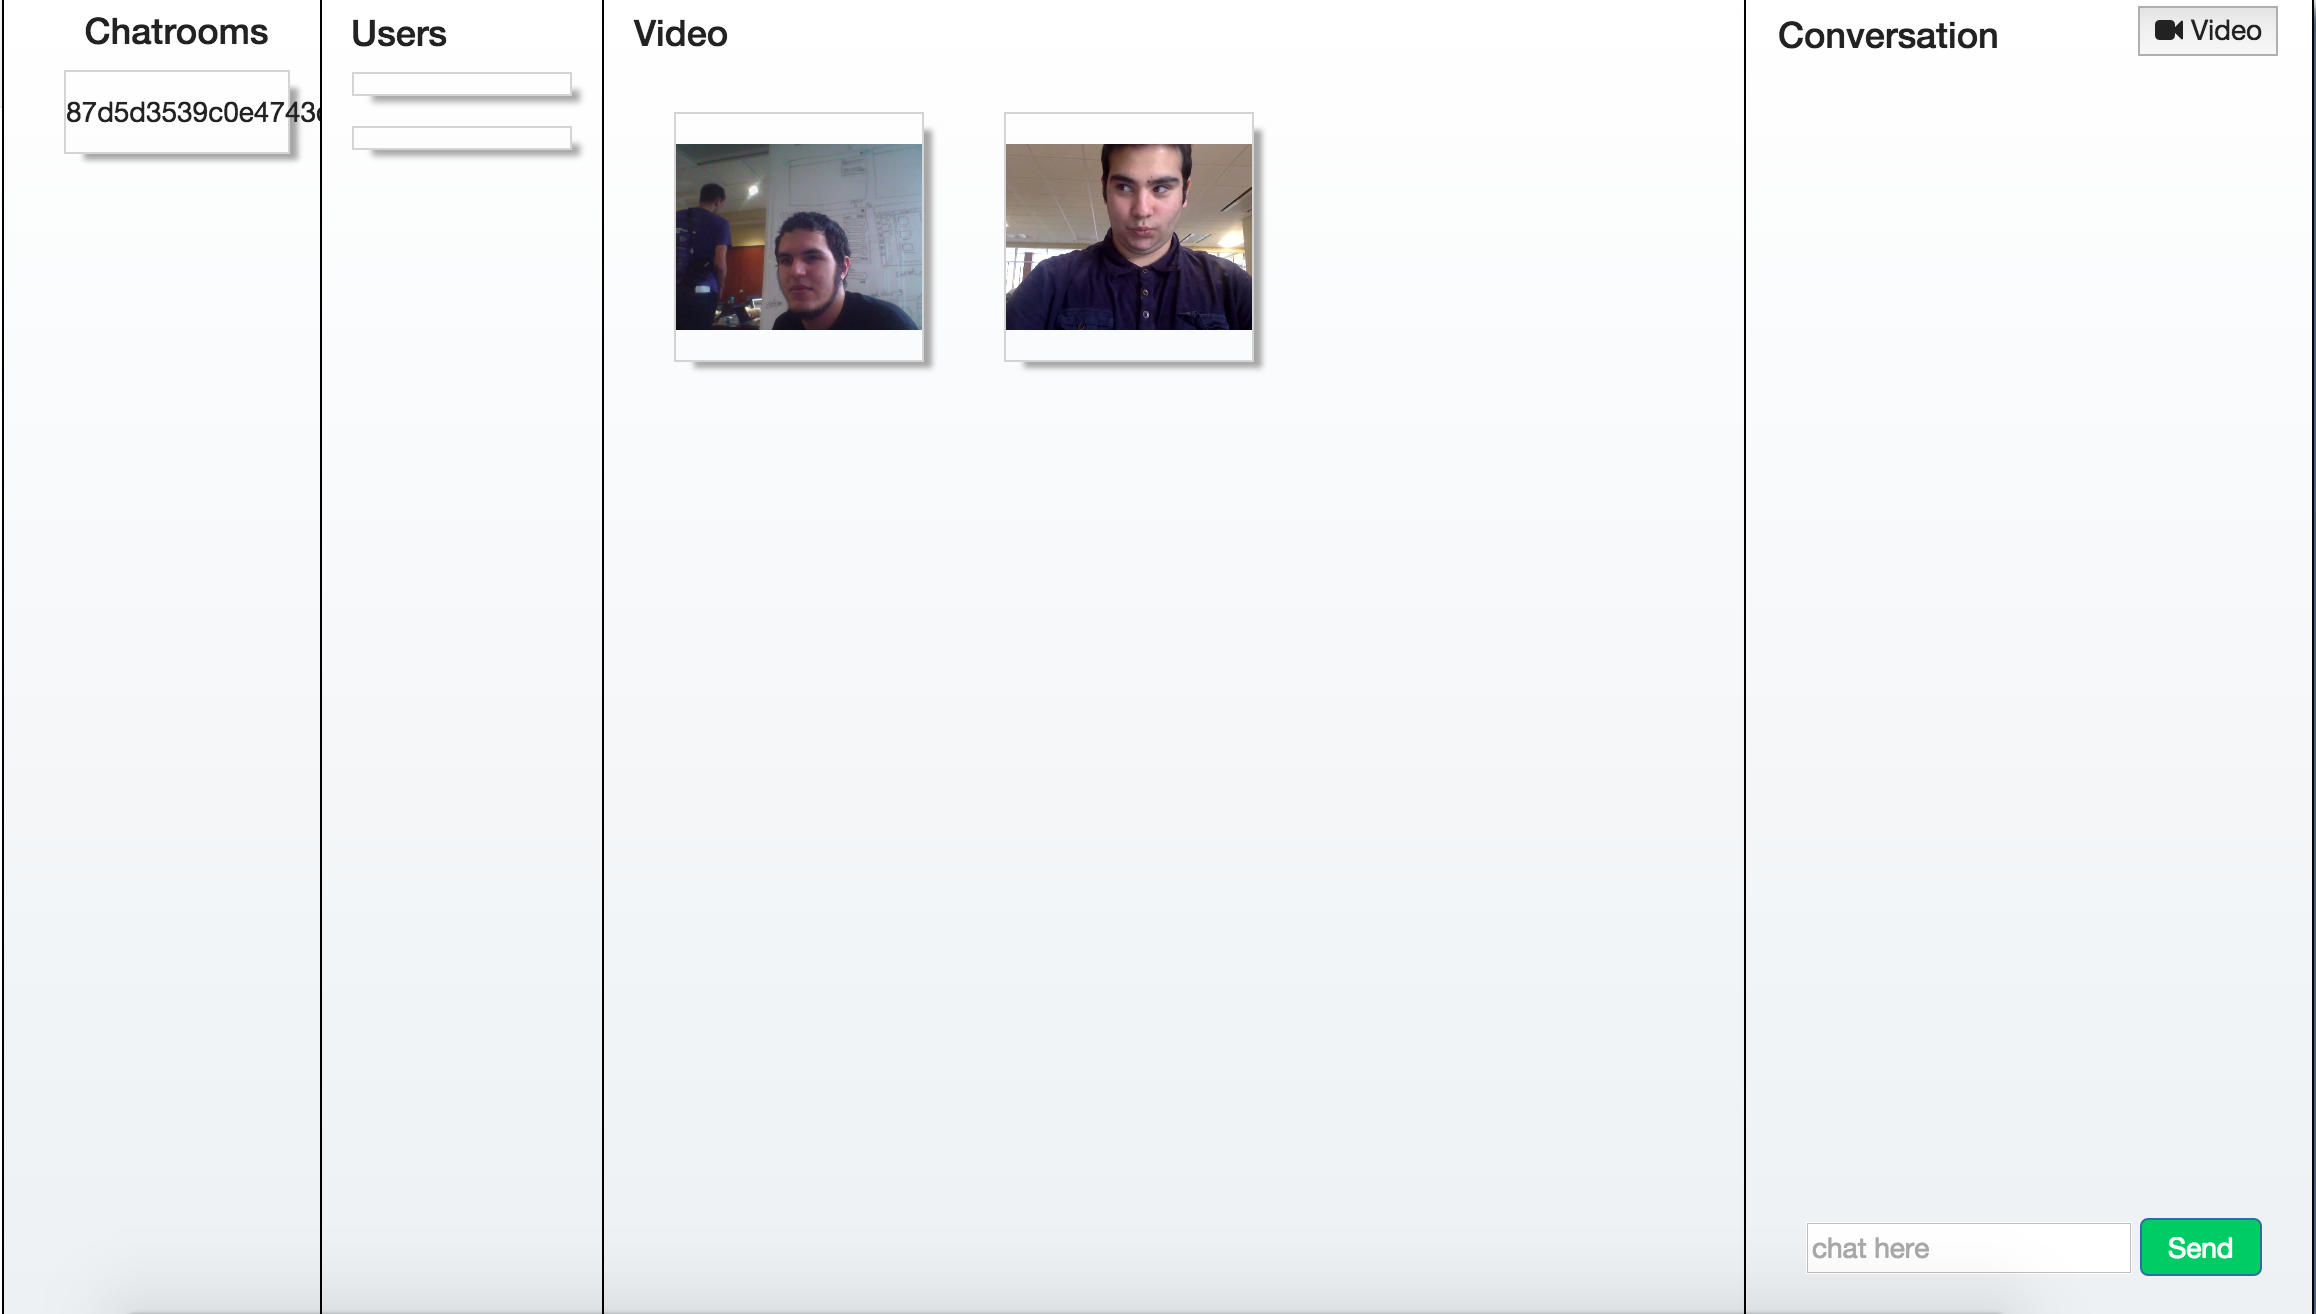Click white frame below the left video feed
Viewport: 2316px width, 1314px height.
pyautogui.click(x=799, y=345)
